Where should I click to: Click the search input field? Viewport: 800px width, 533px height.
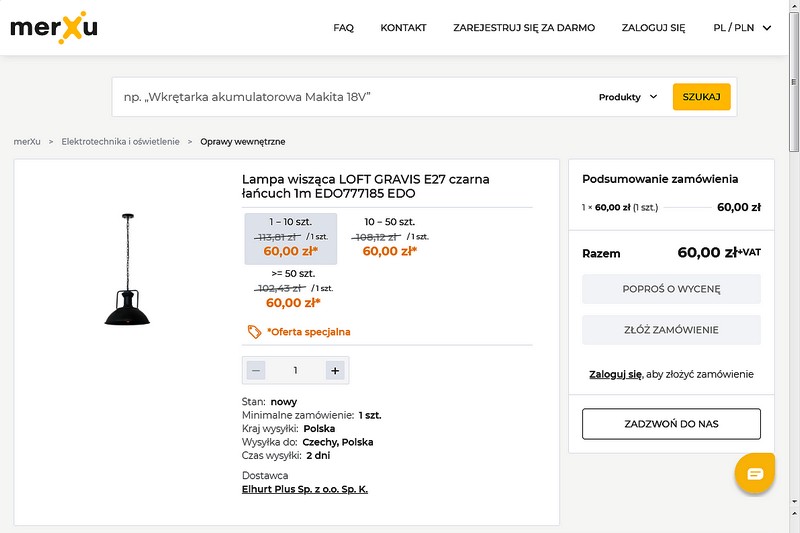[x=352, y=97]
